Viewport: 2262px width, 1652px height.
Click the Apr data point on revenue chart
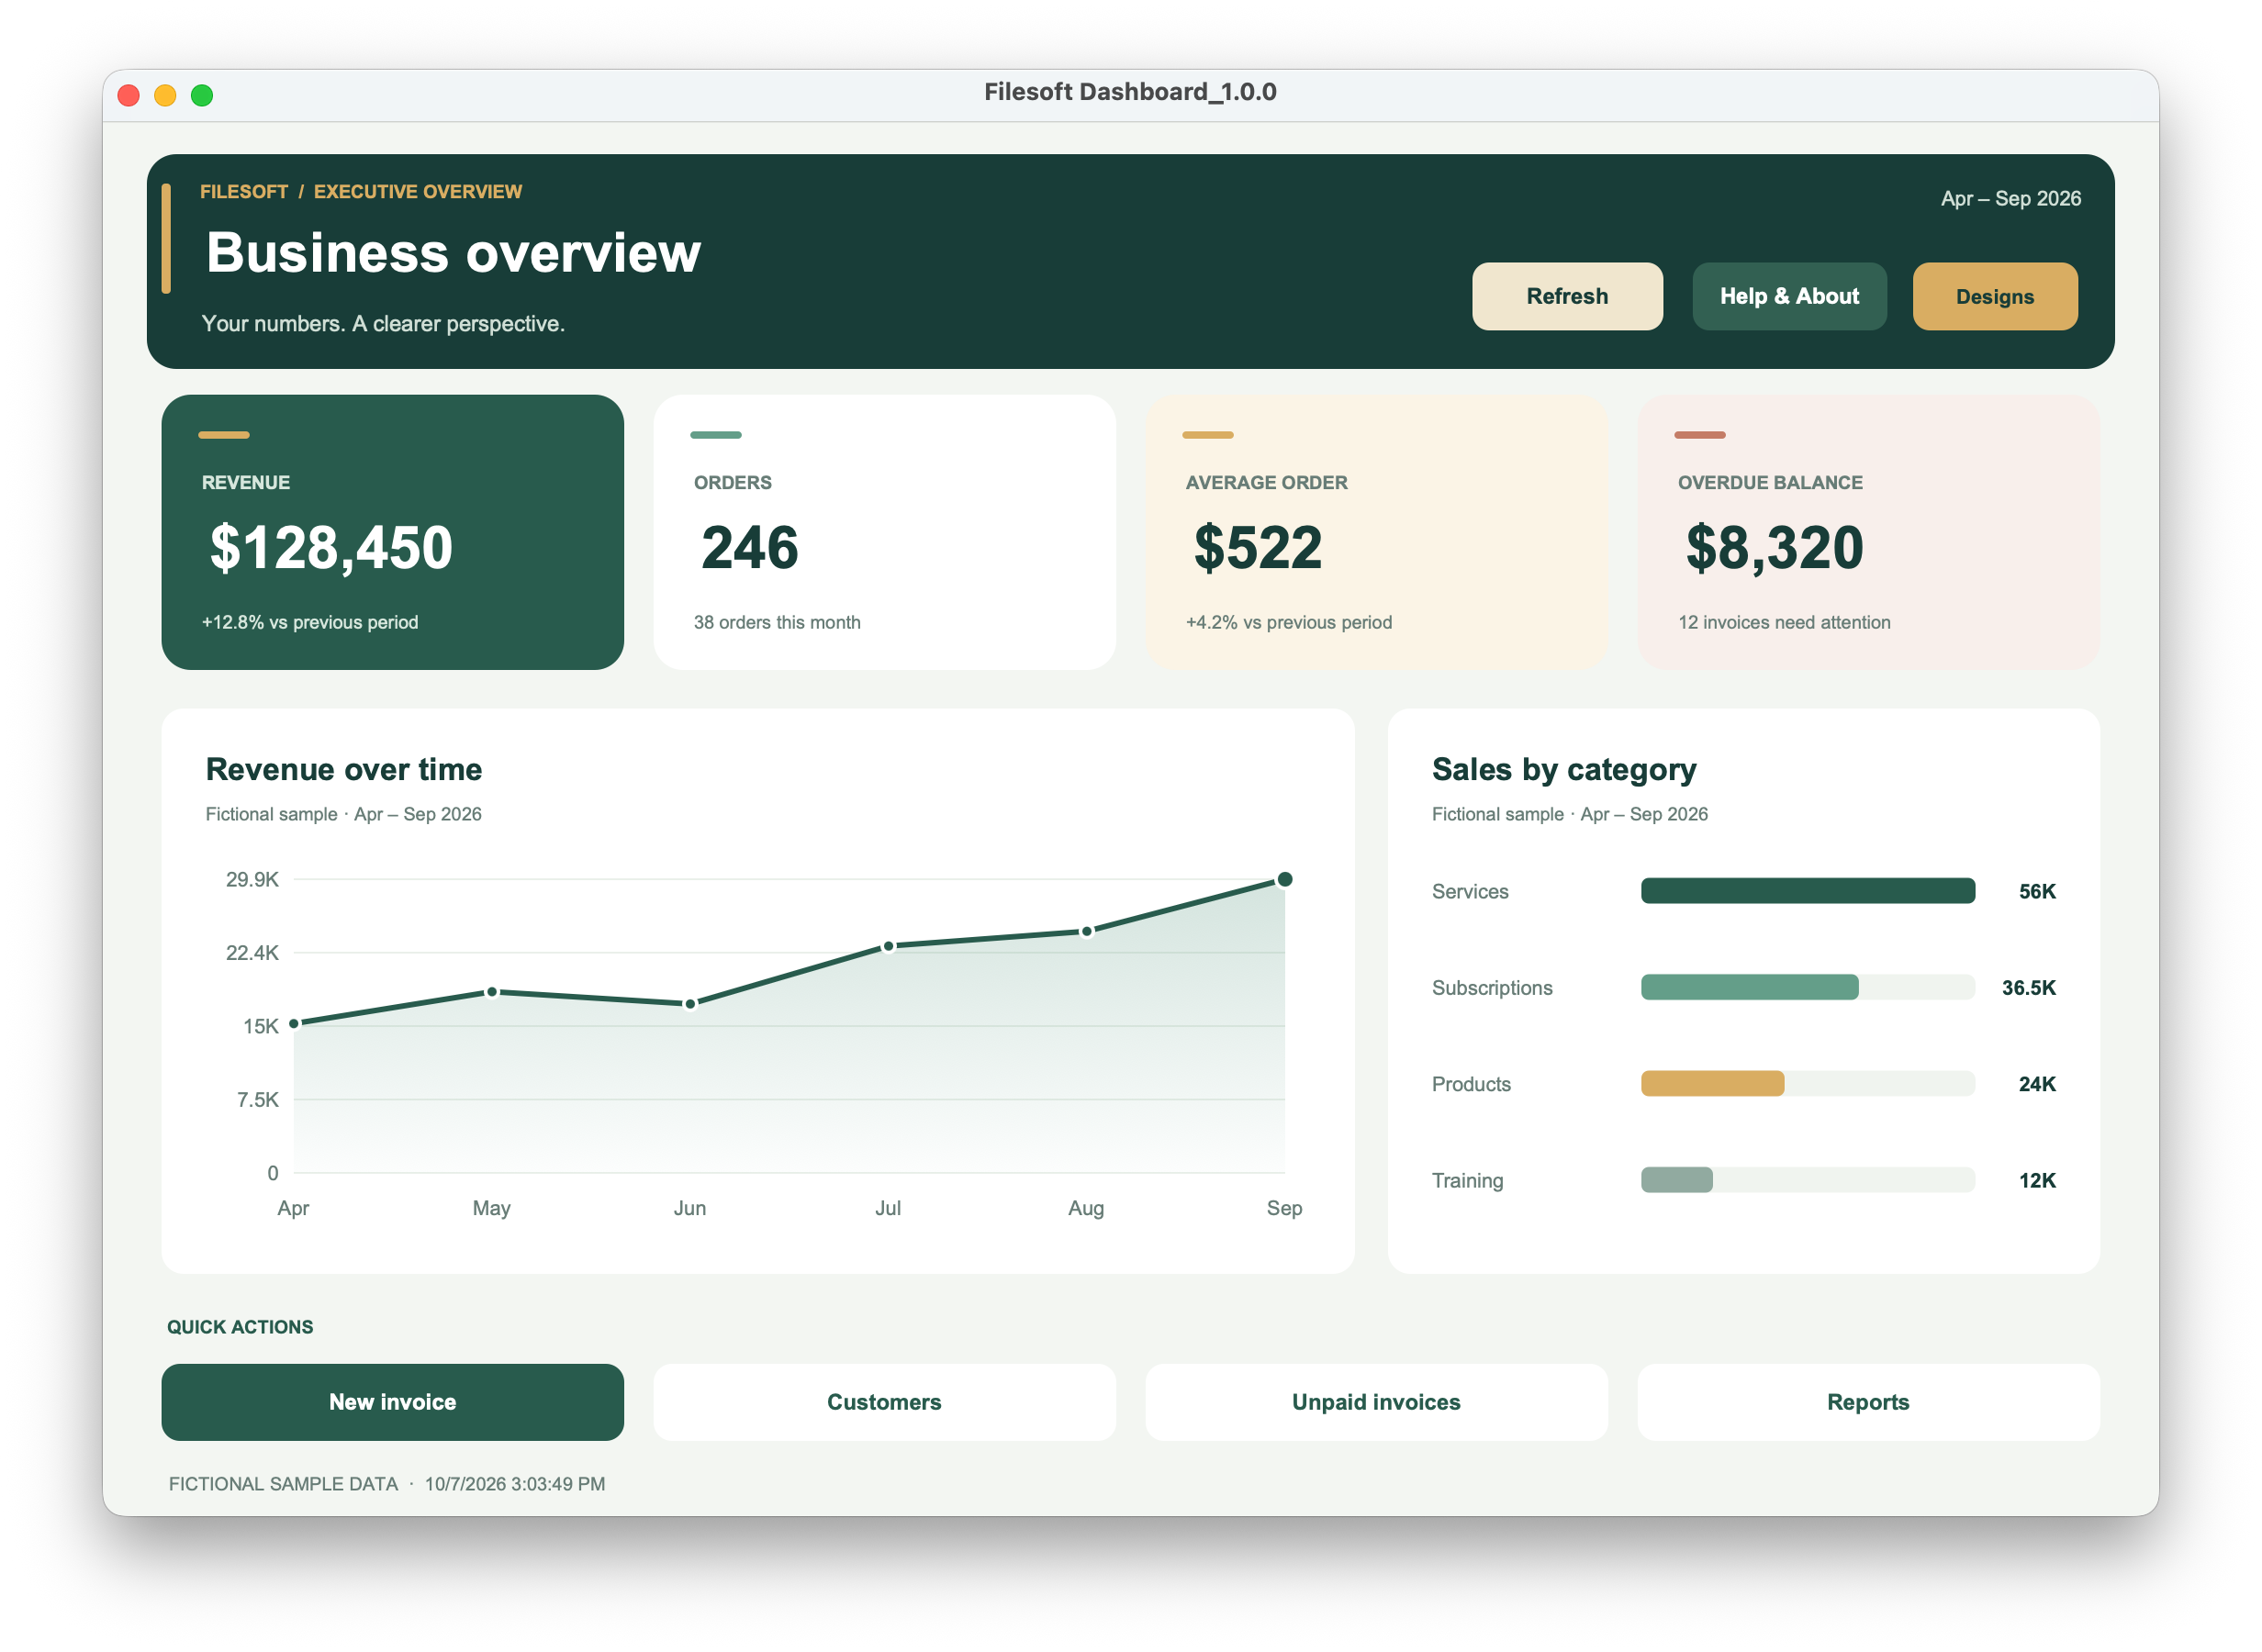294,1023
